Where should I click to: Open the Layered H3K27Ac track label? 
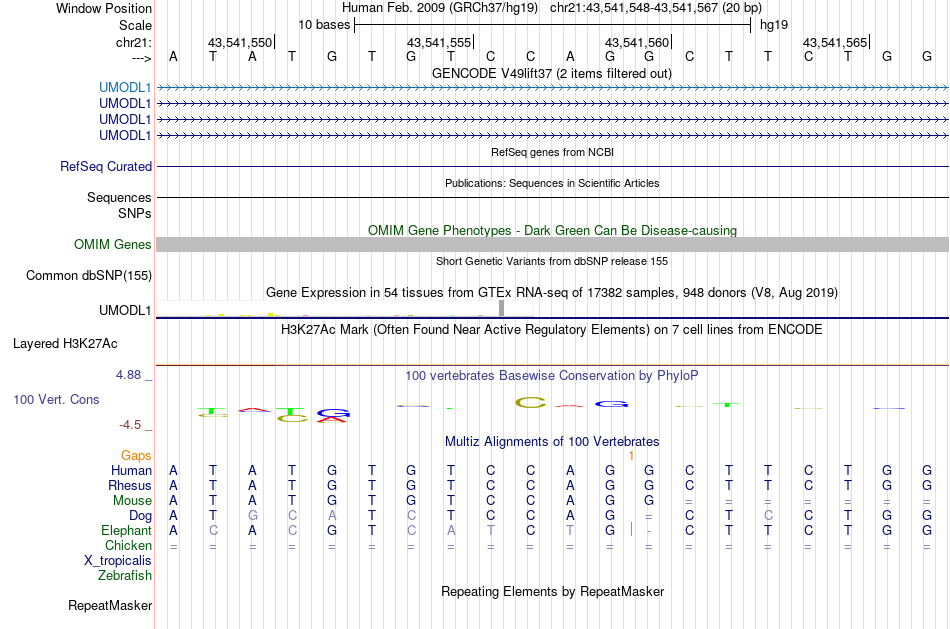pyautogui.click(x=65, y=344)
